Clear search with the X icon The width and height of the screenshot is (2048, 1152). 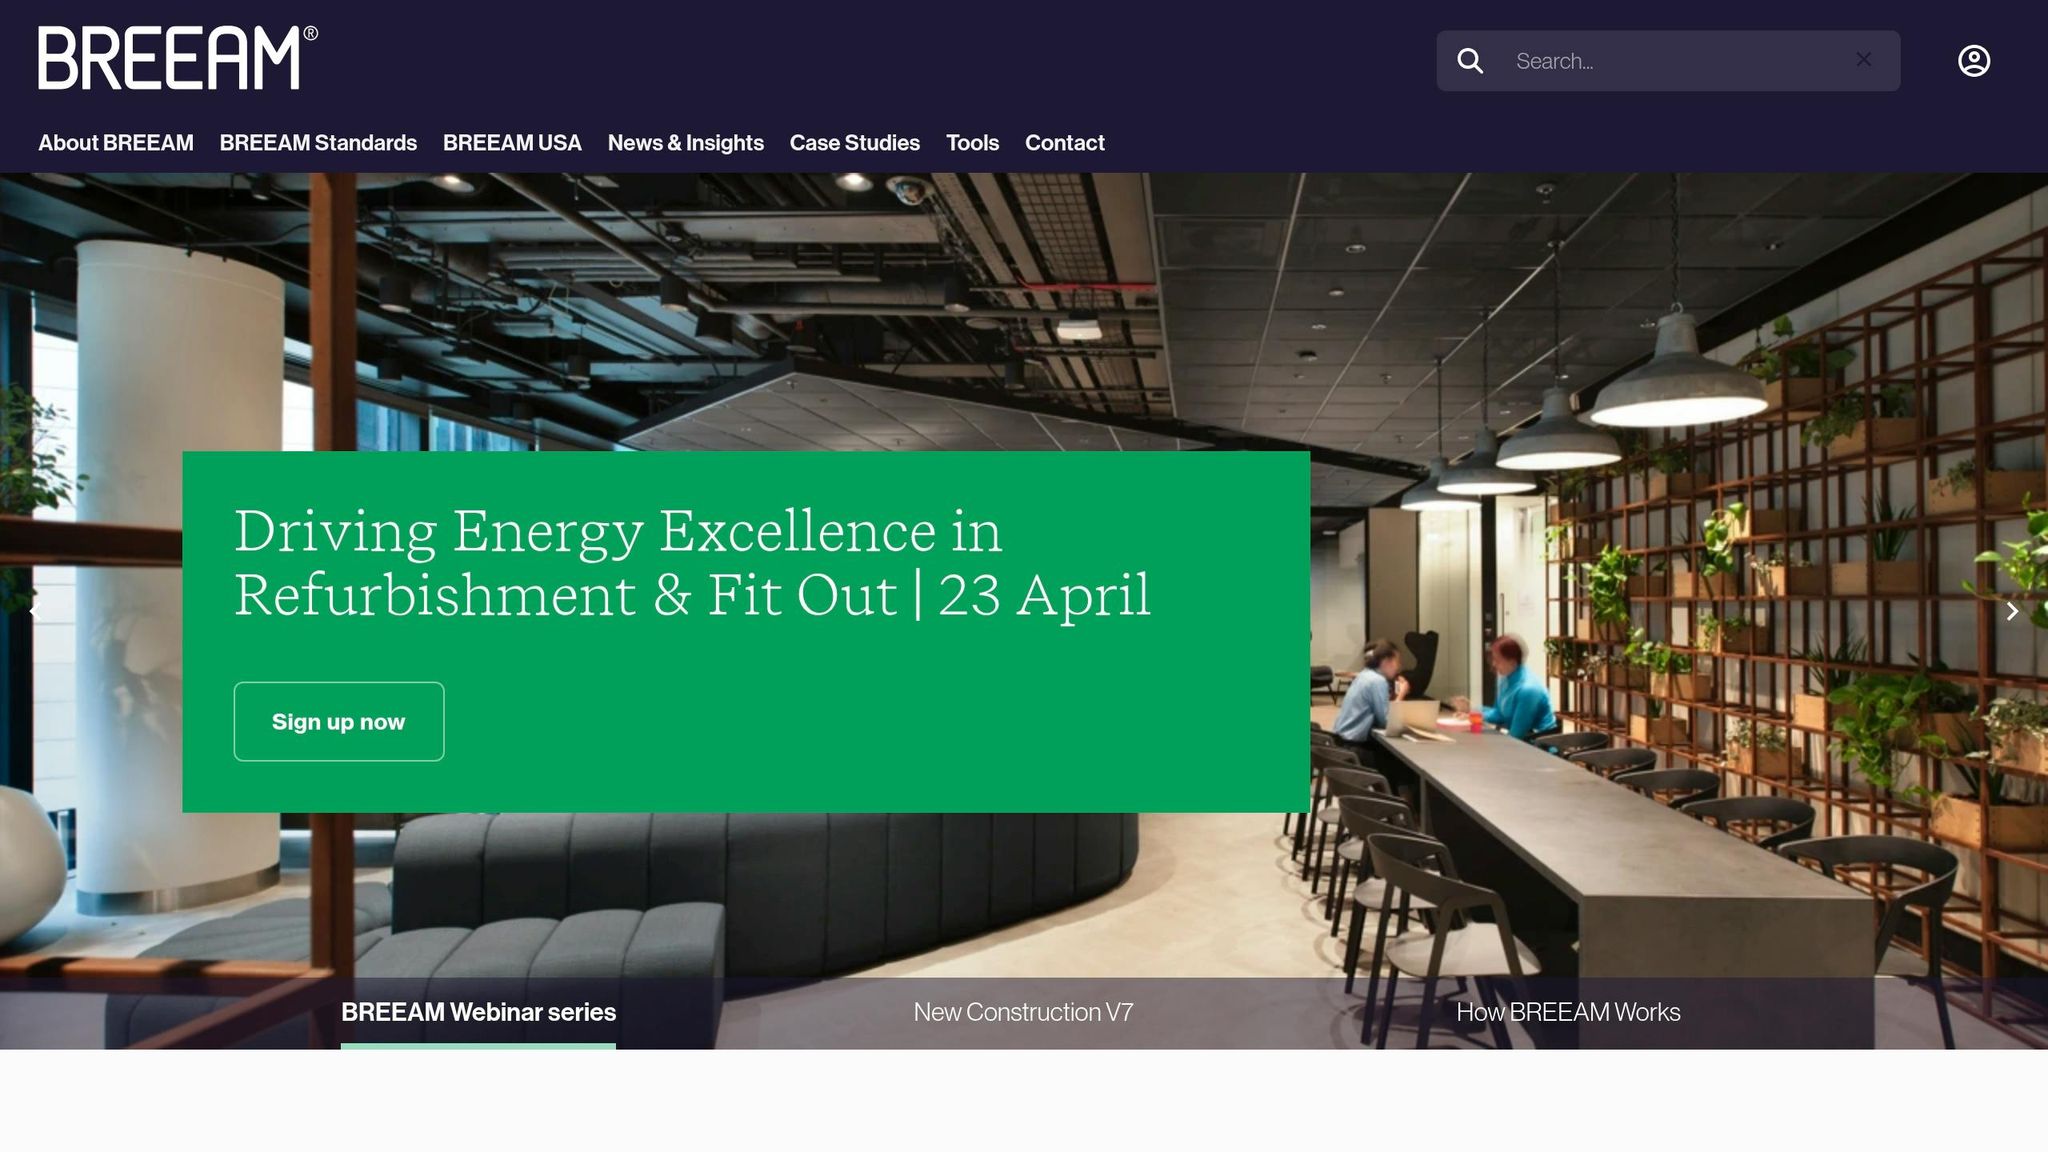coord(1863,60)
